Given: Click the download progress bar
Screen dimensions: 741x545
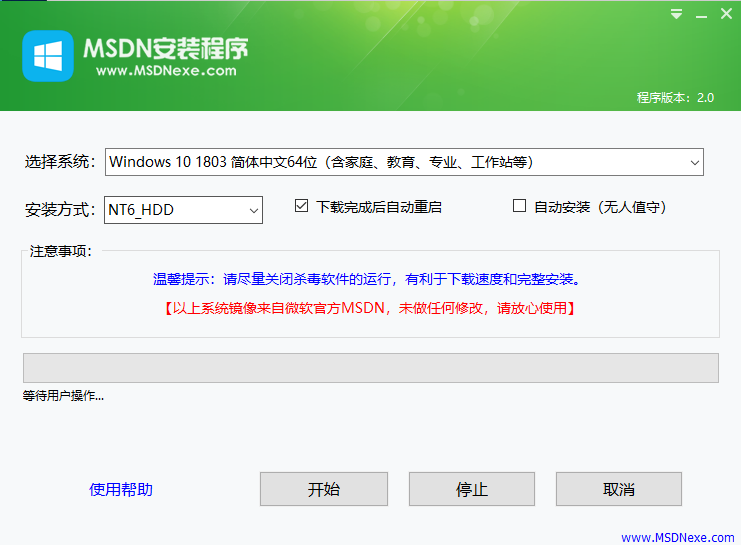Looking at the screenshot, I should (371, 368).
